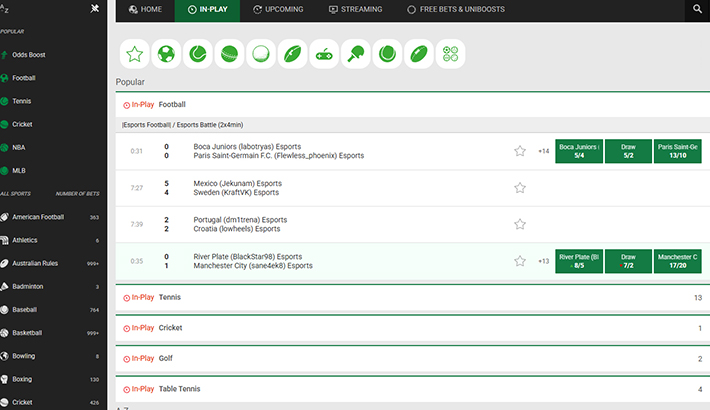The width and height of the screenshot is (710, 410).
Task: Expand the In-Play Golf section
Action: point(413,358)
